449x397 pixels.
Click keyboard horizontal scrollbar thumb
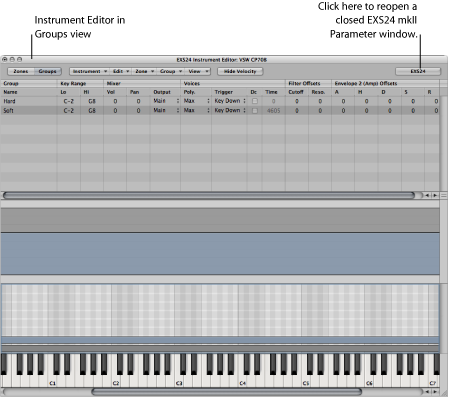tap(226, 392)
